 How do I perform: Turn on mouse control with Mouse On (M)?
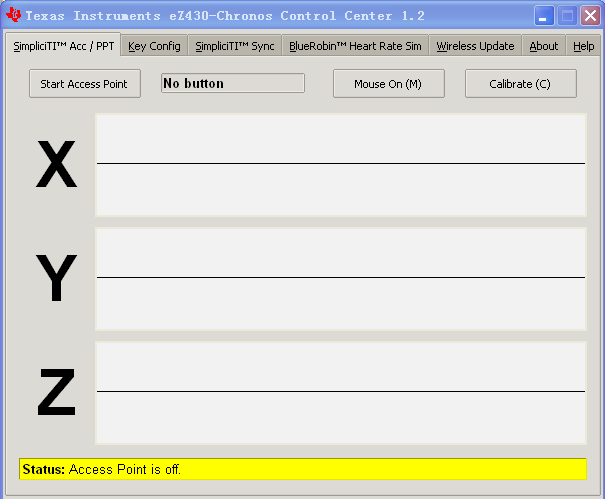(x=389, y=84)
